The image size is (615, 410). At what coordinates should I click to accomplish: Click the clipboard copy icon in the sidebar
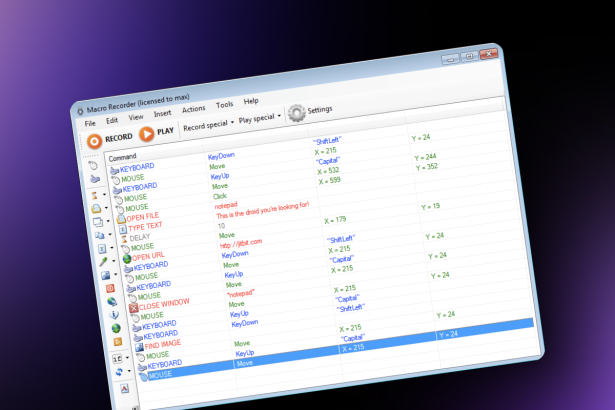pyautogui.click(x=100, y=235)
